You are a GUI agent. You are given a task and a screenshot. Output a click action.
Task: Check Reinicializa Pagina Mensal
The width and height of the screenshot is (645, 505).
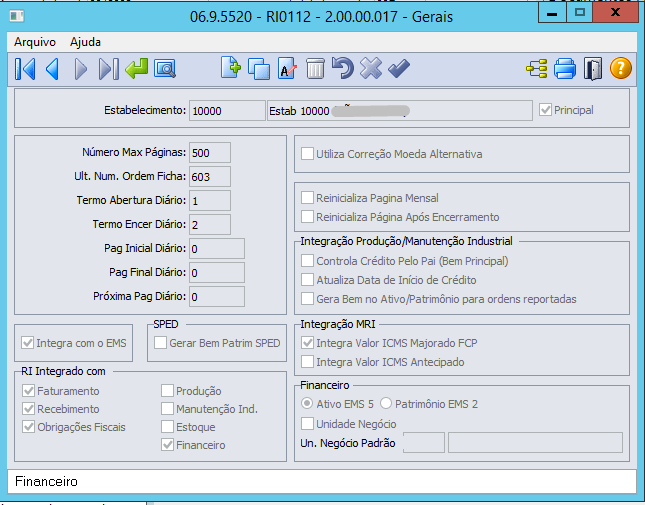tap(307, 198)
